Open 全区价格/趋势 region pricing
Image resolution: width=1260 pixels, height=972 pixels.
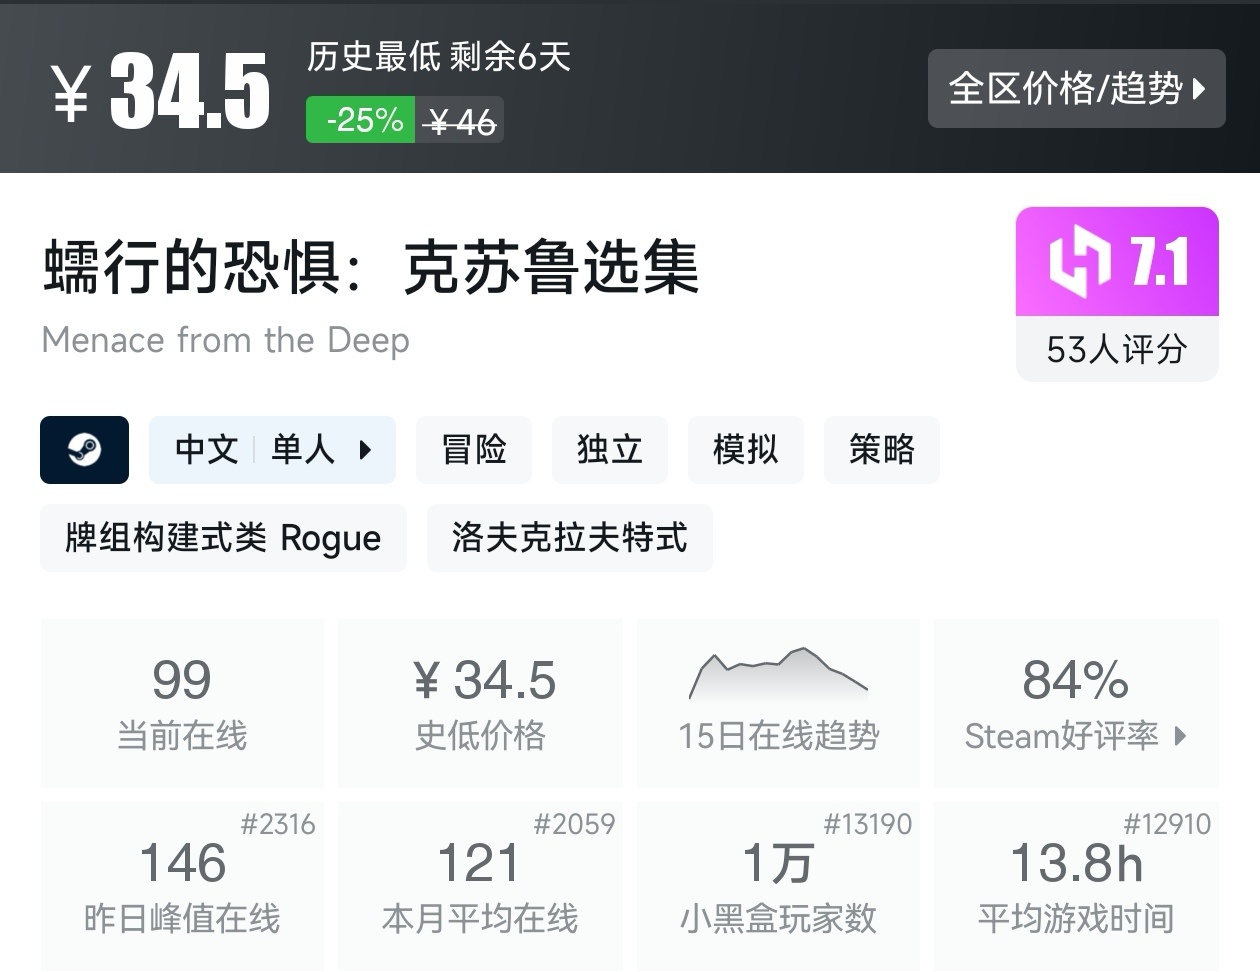(1077, 89)
